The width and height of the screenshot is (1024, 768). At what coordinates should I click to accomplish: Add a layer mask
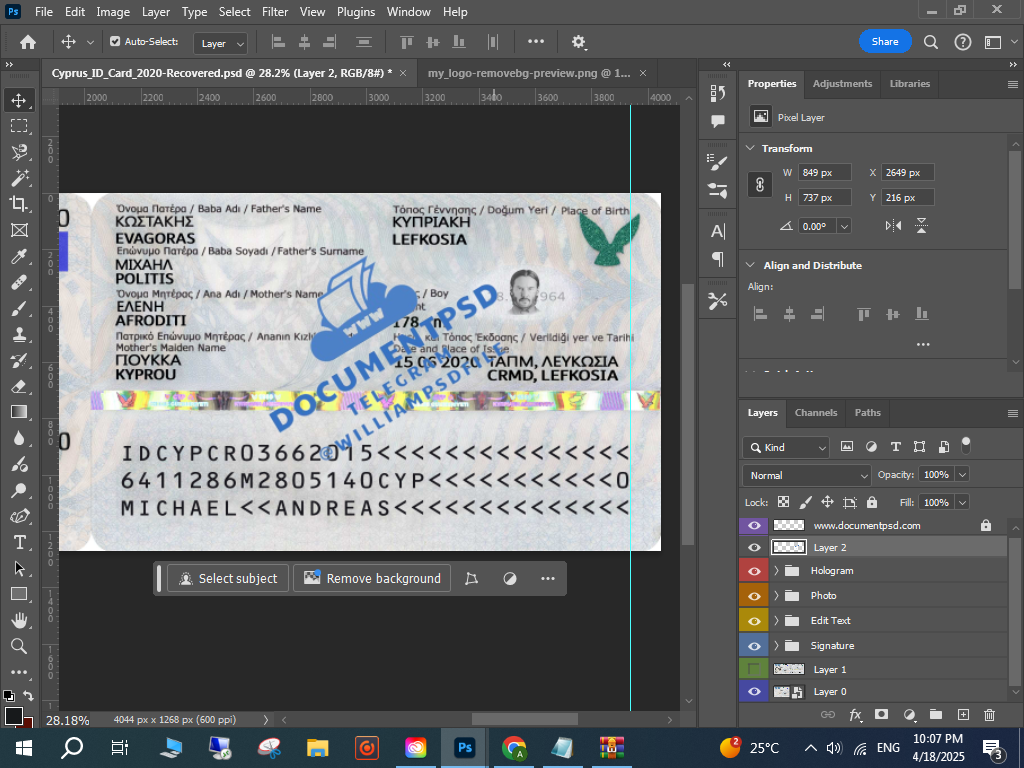pos(882,714)
